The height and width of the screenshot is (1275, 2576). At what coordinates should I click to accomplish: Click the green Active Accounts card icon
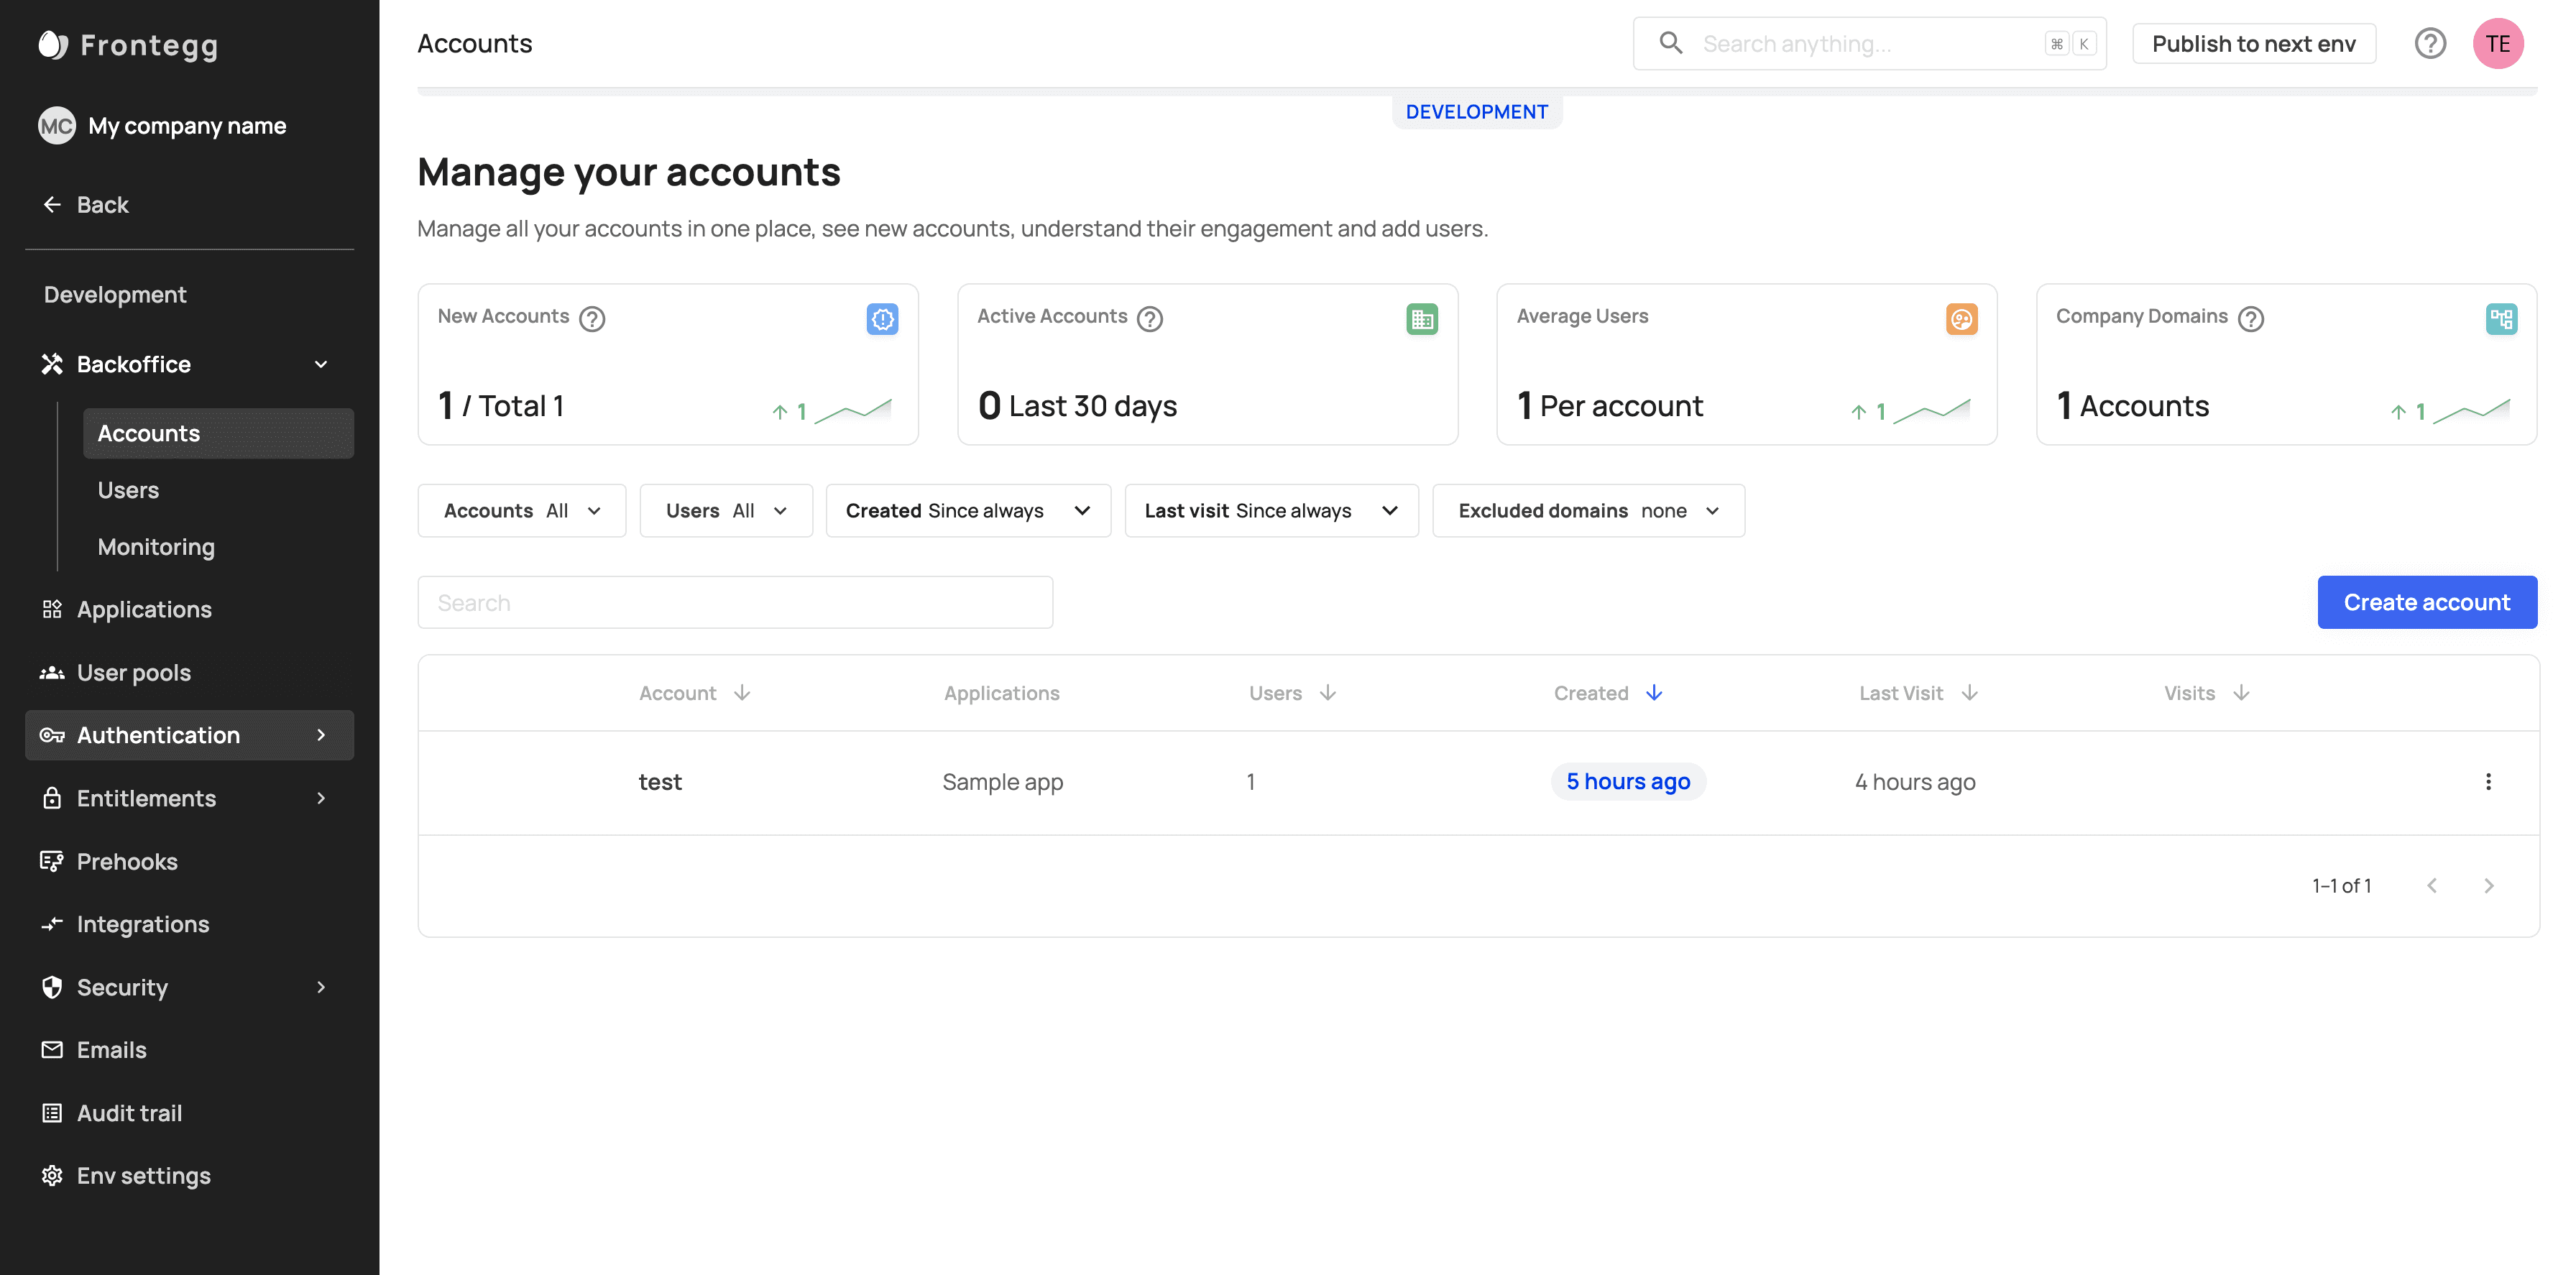click(x=1422, y=319)
